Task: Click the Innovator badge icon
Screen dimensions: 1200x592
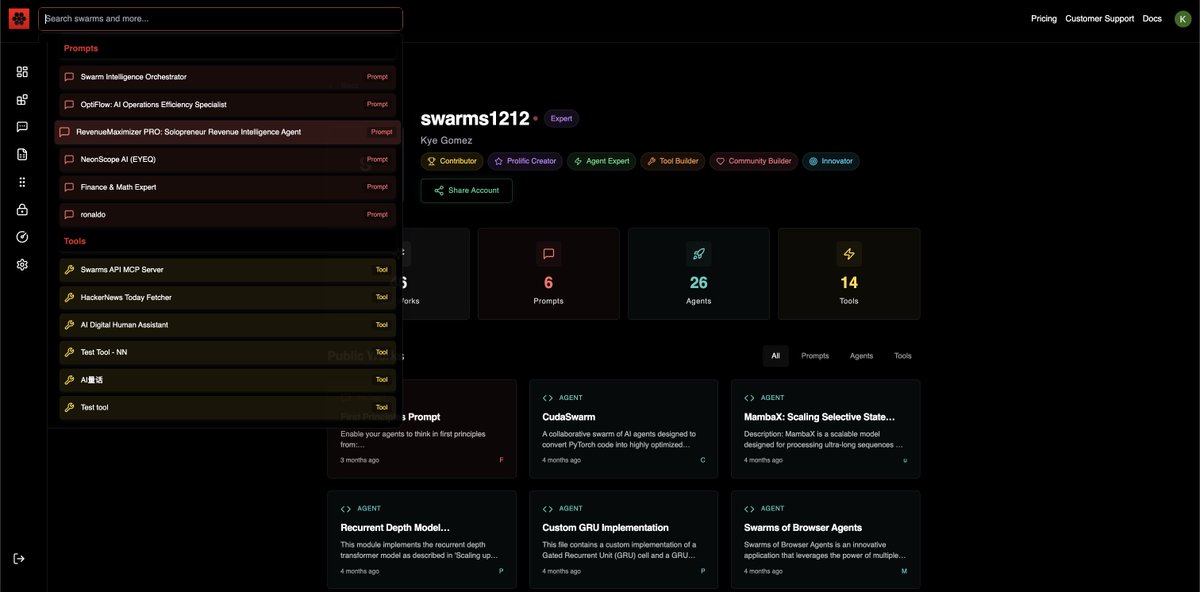Action: [813, 161]
